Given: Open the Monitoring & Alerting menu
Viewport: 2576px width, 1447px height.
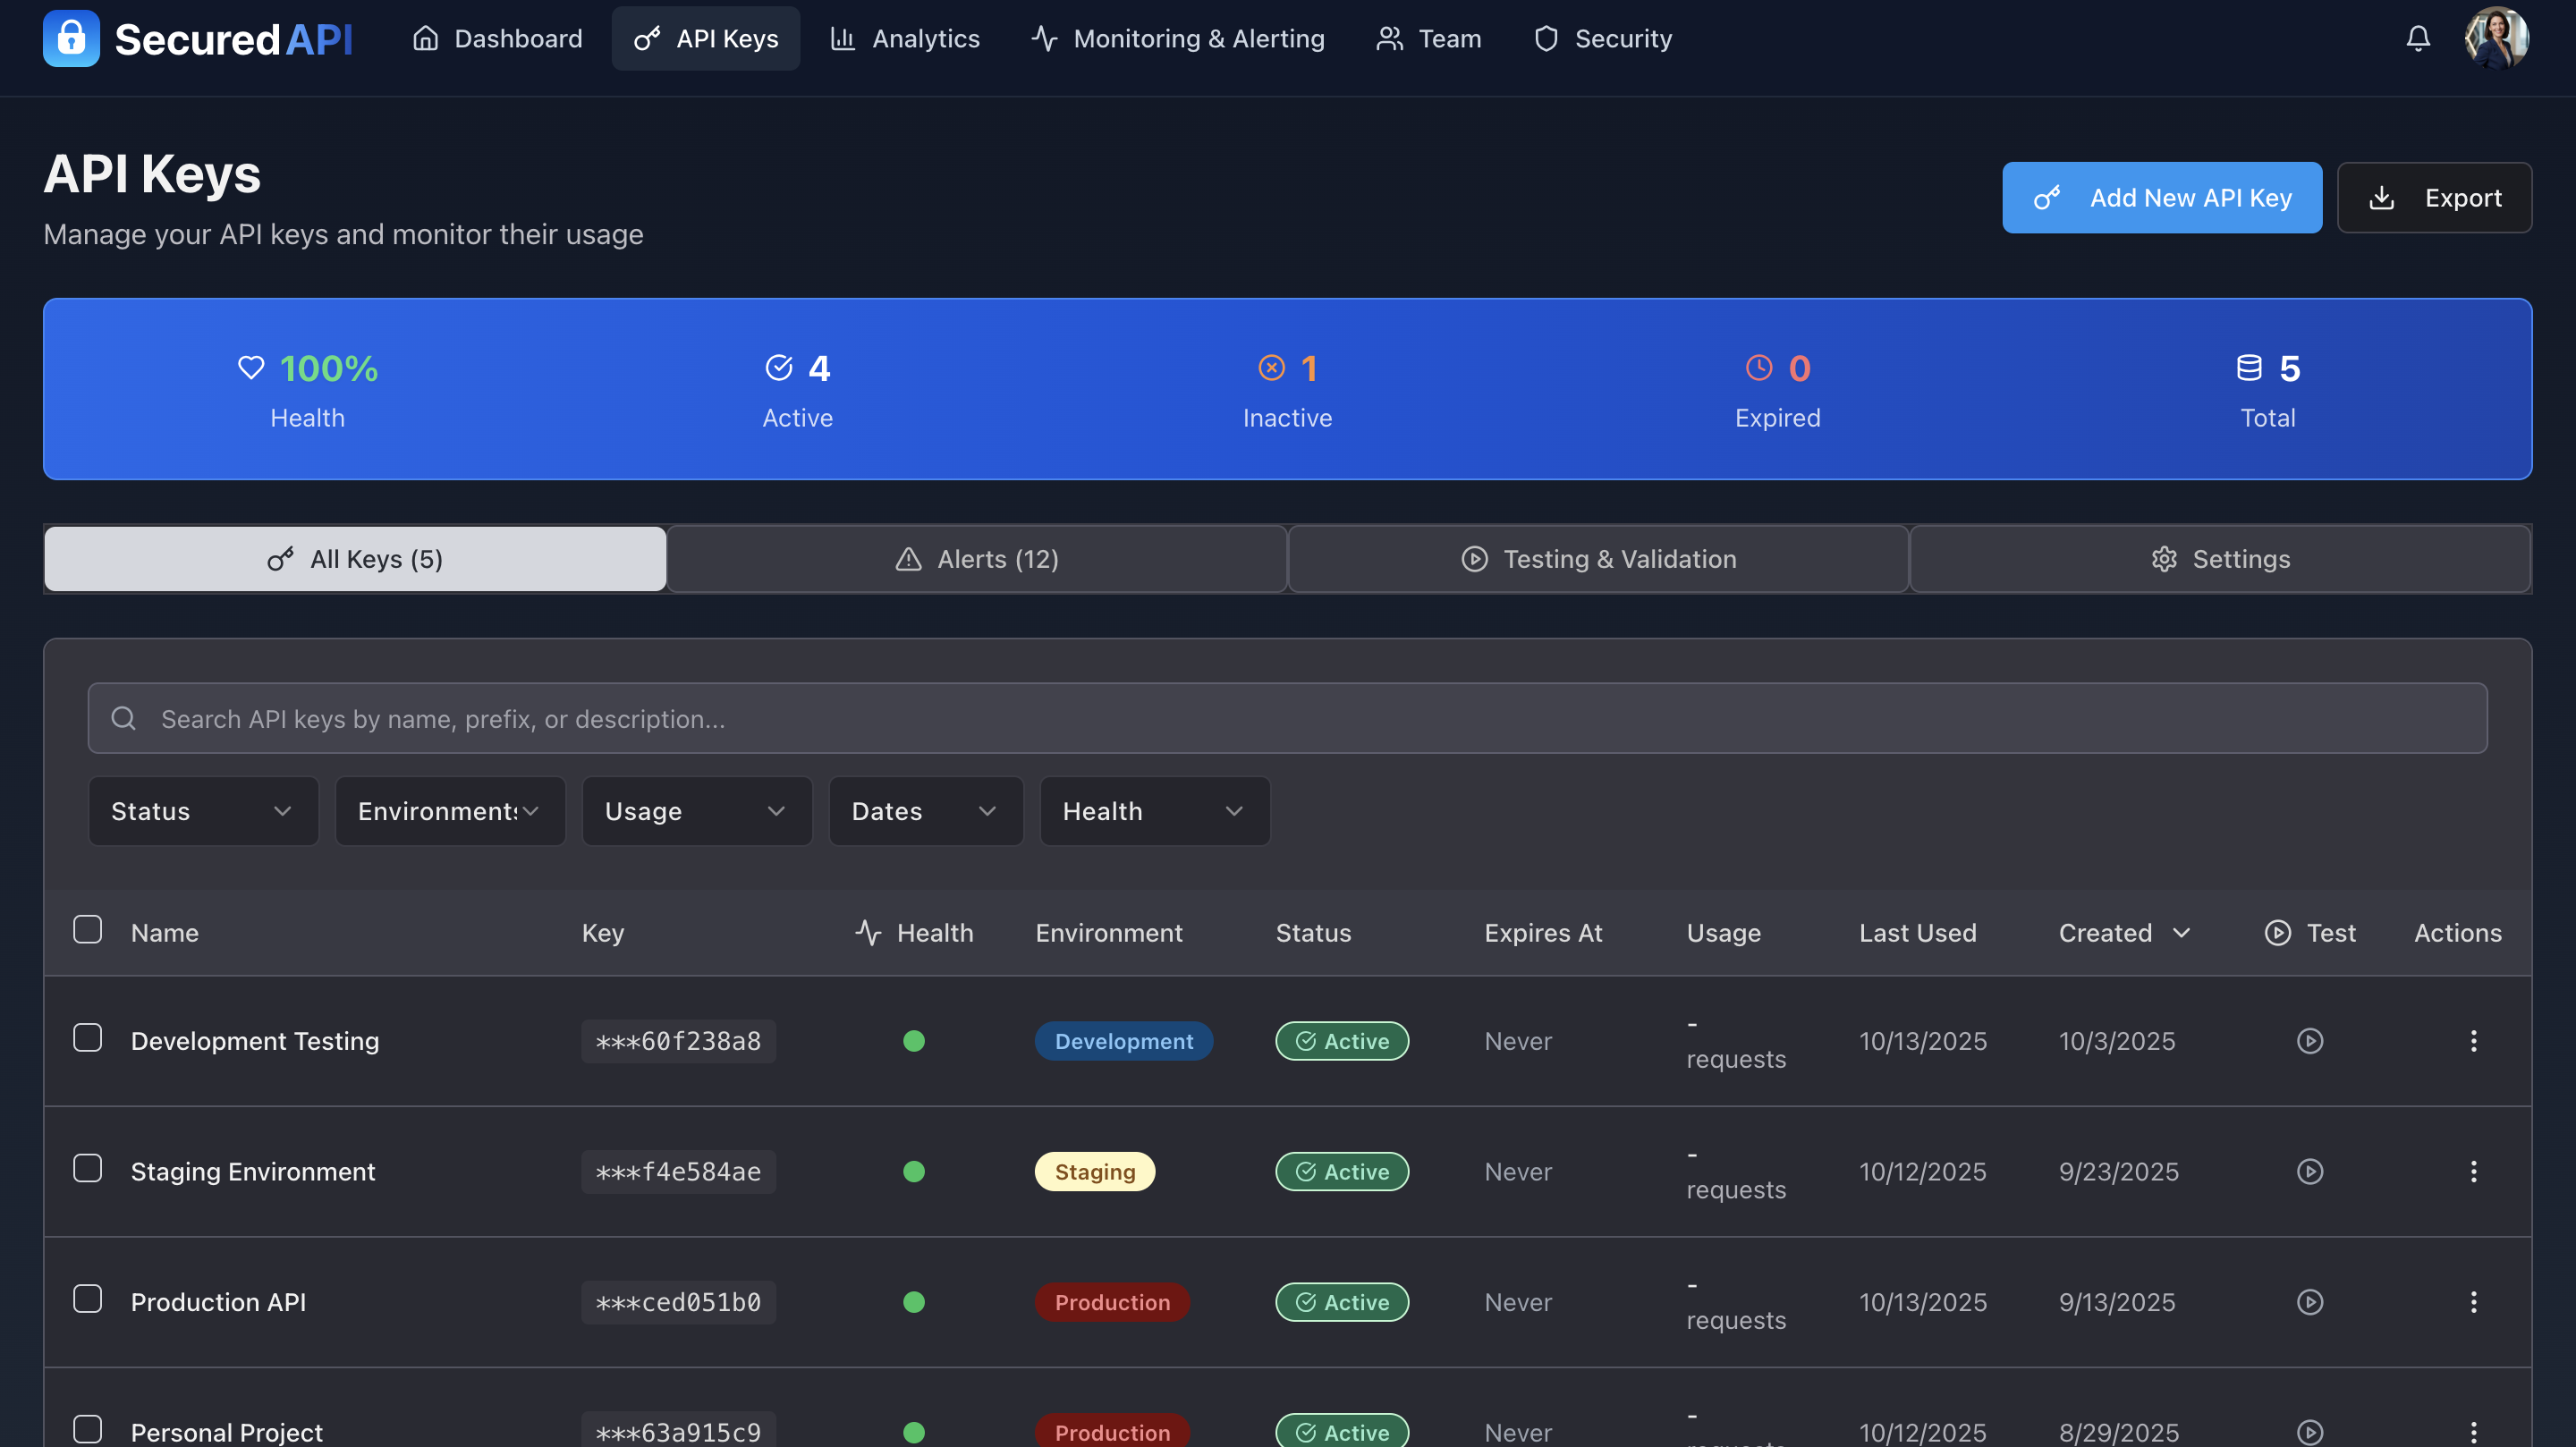Looking at the screenshot, I should point(1177,38).
